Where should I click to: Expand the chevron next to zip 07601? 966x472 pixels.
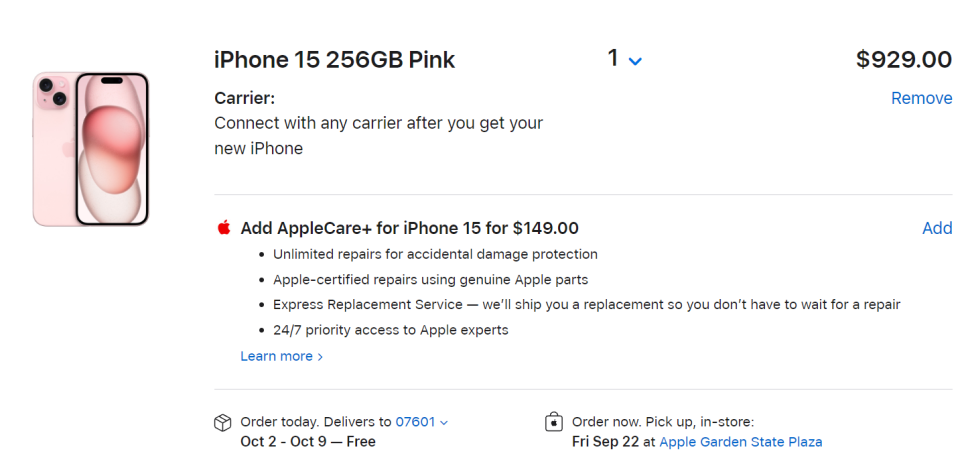coord(444,423)
